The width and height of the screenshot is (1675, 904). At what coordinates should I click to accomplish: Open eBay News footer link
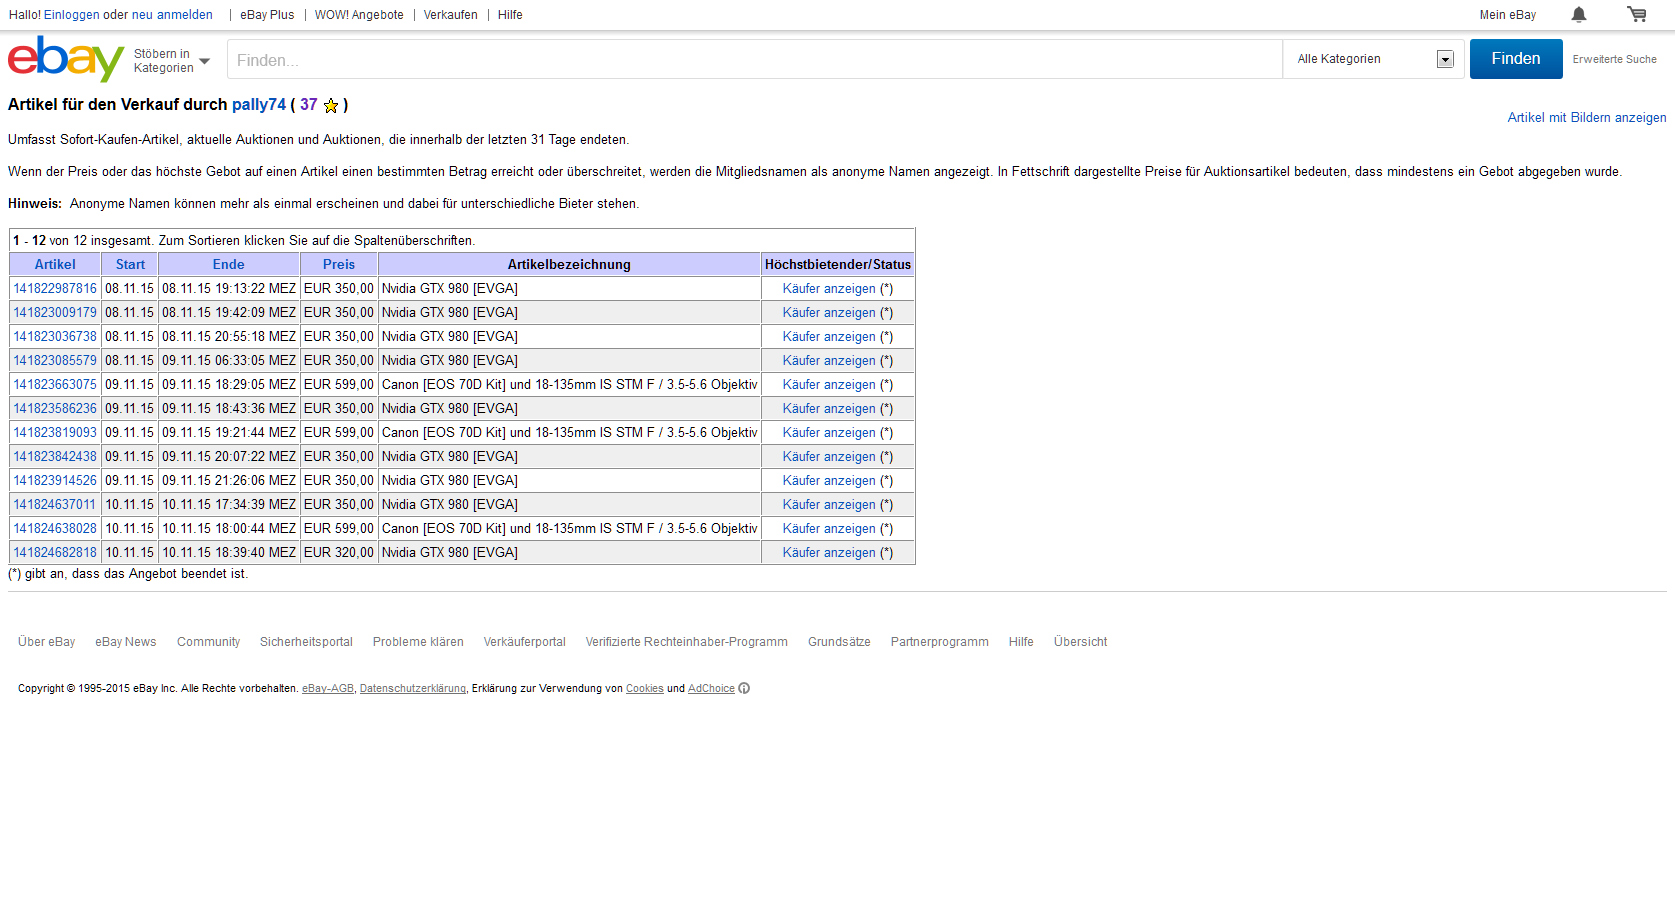click(126, 642)
